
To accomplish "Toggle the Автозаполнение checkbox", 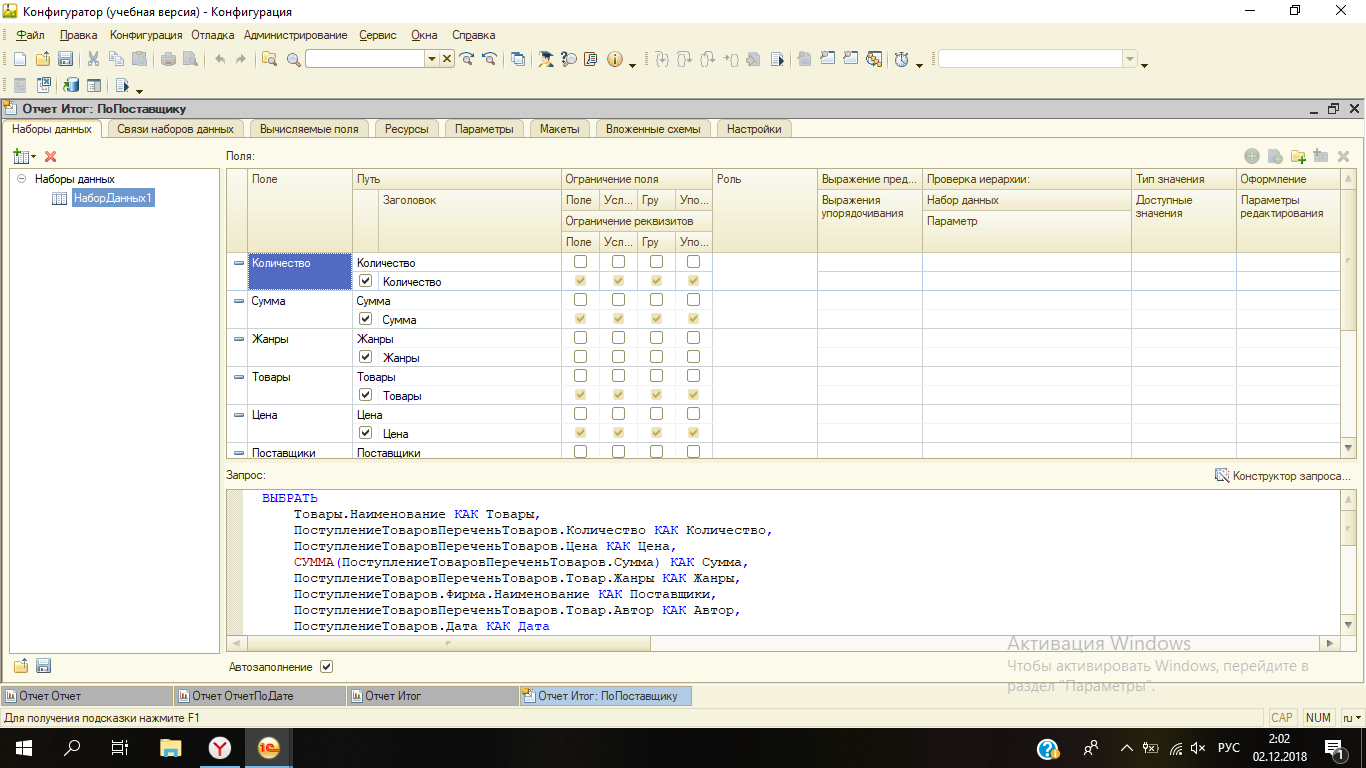I will [326, 667].
